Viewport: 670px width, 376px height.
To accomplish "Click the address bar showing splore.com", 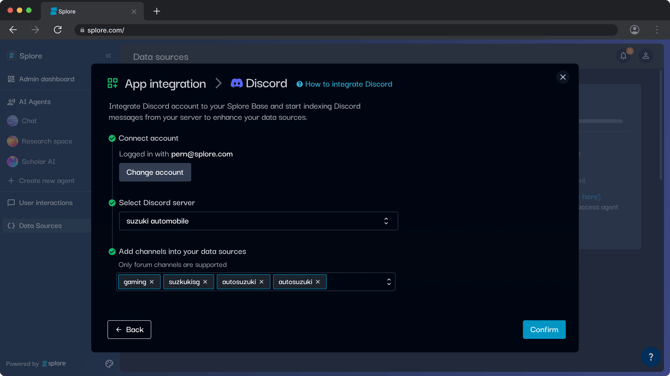I will (346, 30).
